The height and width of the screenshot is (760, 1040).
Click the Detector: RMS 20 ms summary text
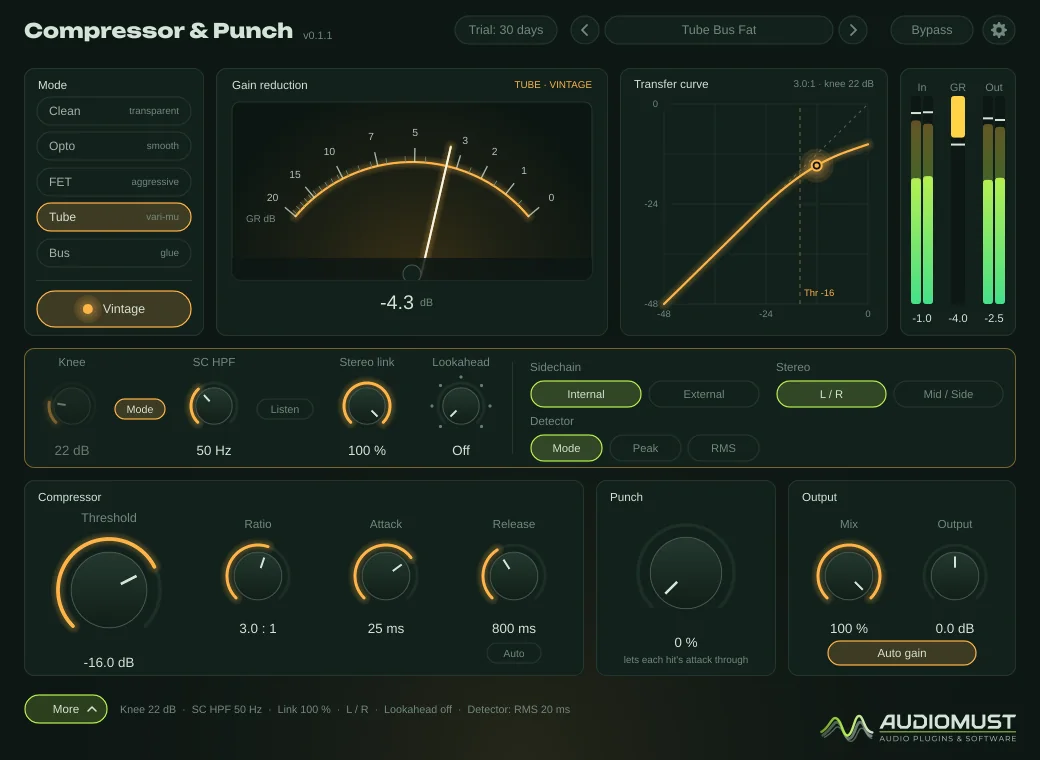[x=518, y=710]
